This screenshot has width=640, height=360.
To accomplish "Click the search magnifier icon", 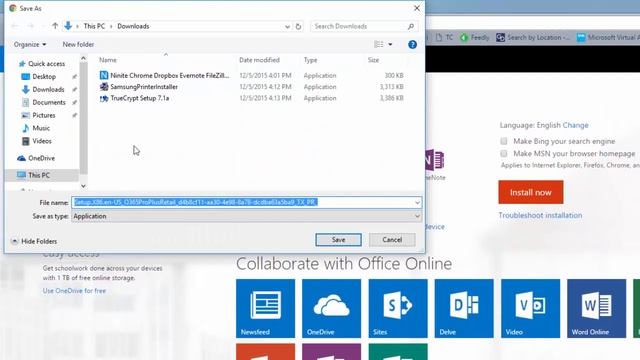I will pyautogui.click(x=411, y=26).
